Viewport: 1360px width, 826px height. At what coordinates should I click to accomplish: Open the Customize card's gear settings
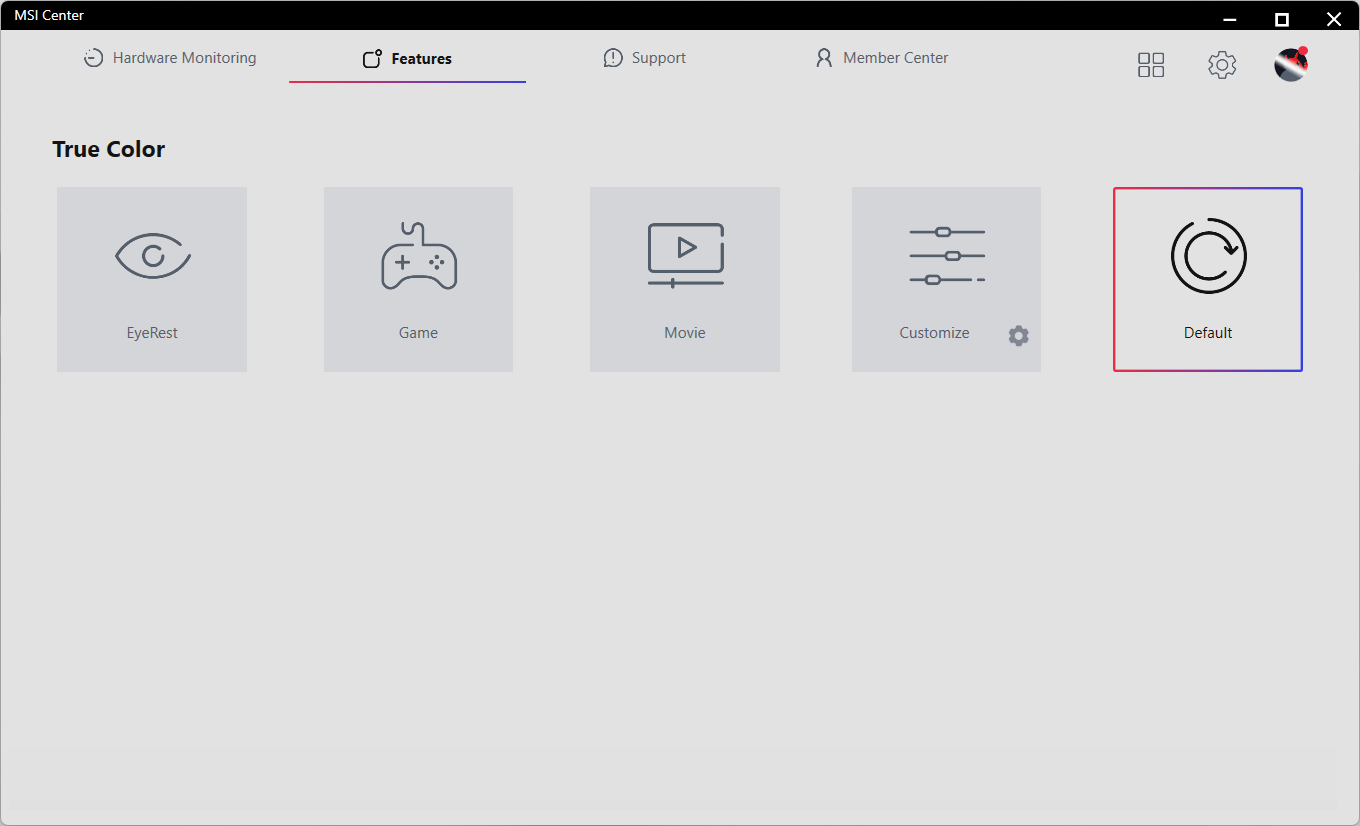pos(1018,336)
